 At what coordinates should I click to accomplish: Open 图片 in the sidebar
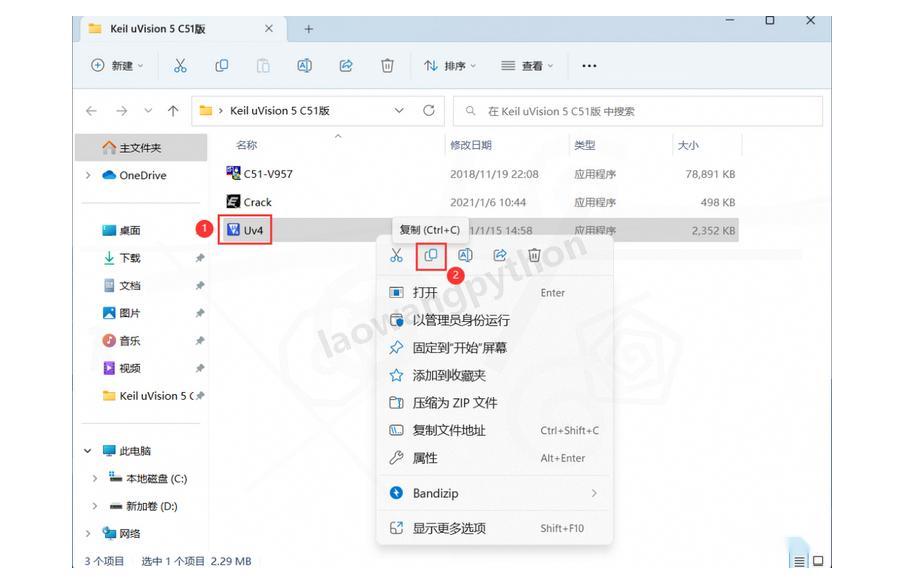[x=121, y=313]
